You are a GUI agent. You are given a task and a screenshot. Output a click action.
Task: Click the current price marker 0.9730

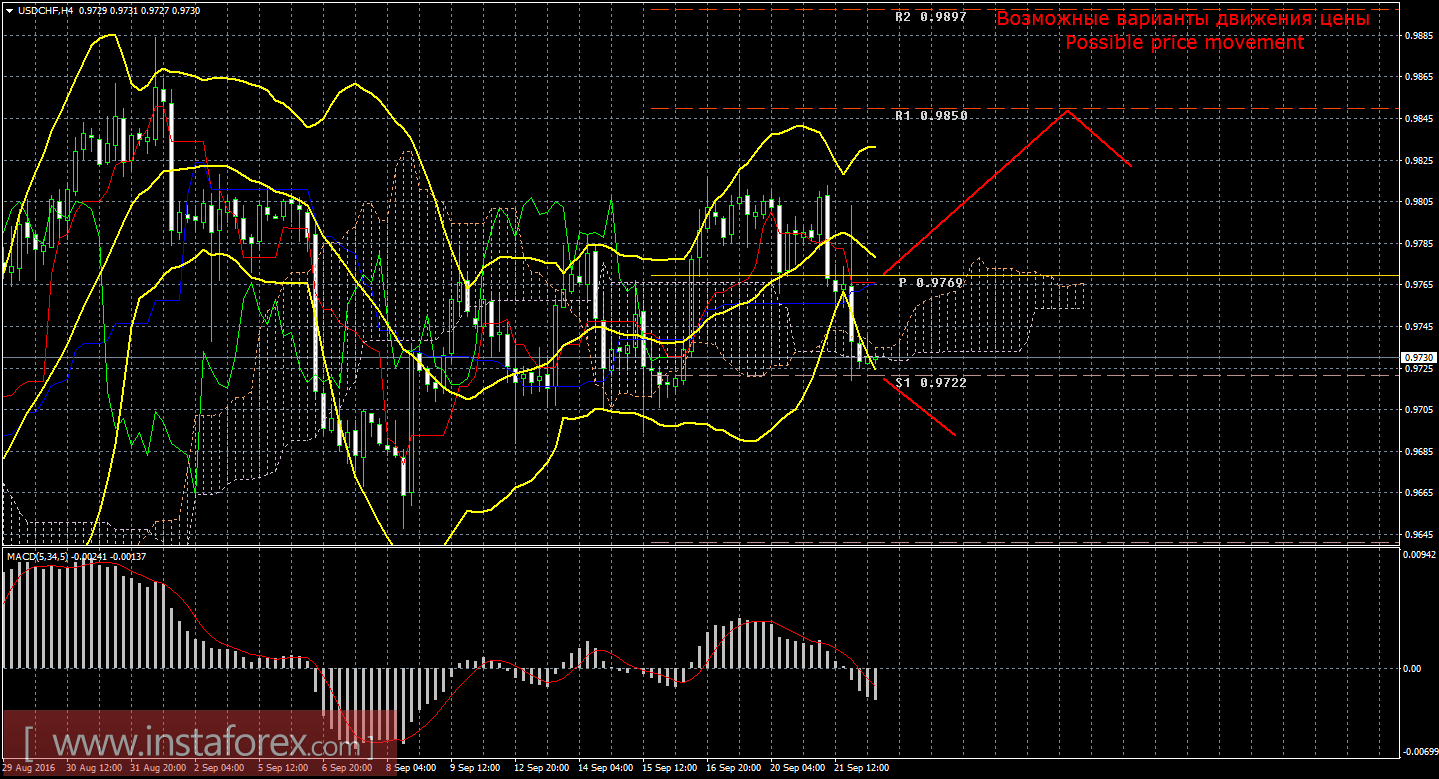[1419, 357]
